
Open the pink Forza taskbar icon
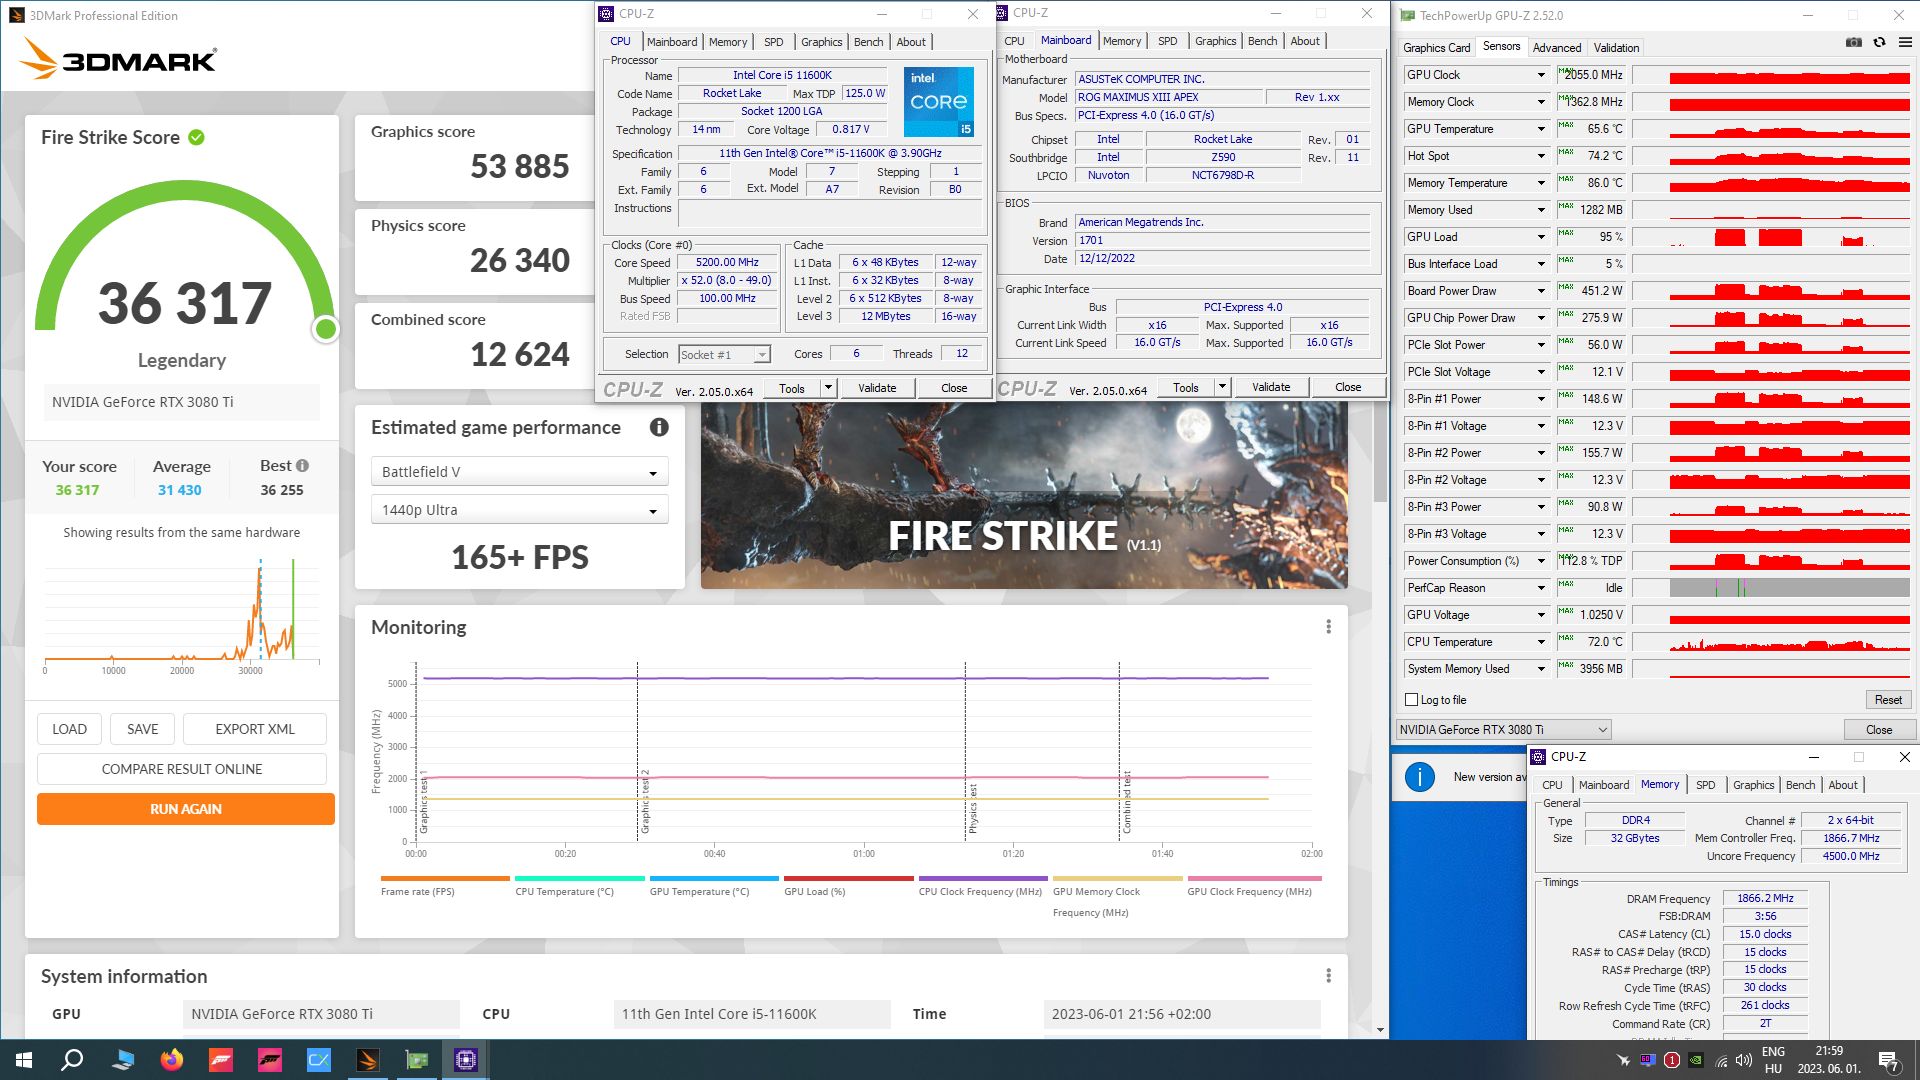[x=270, y=1060]
